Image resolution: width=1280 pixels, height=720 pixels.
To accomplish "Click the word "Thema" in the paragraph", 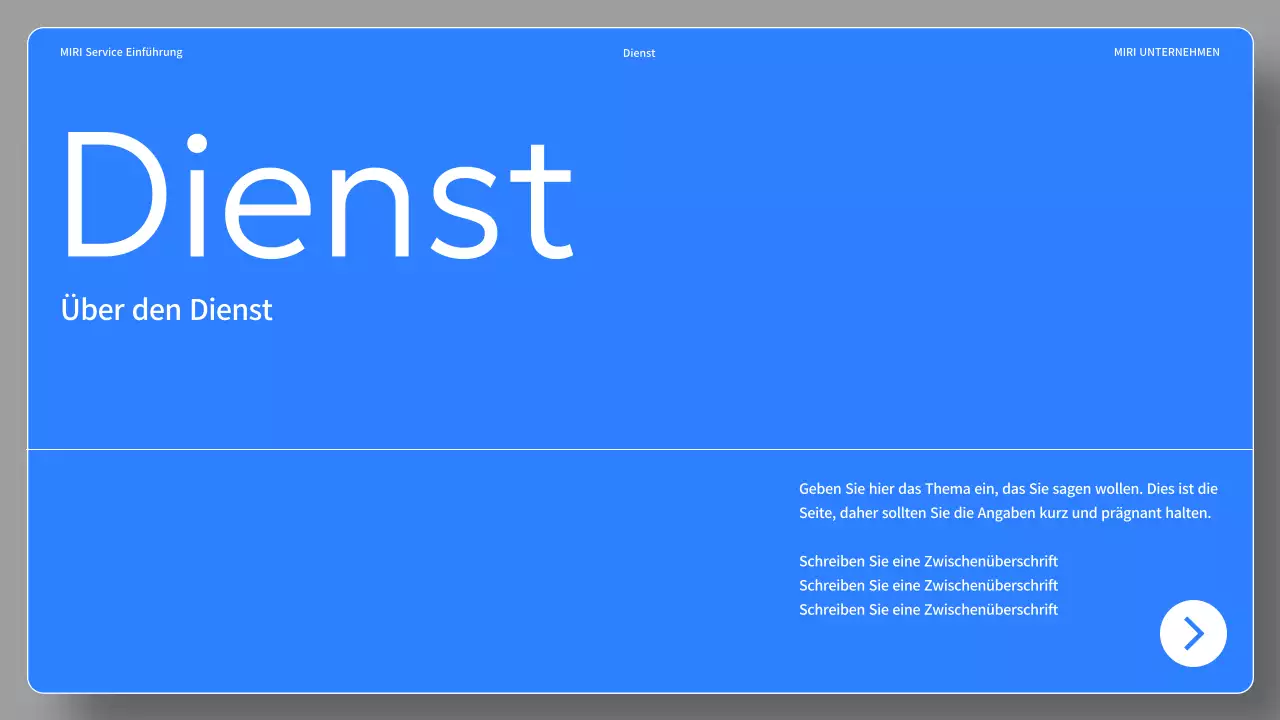I will 946,489.
